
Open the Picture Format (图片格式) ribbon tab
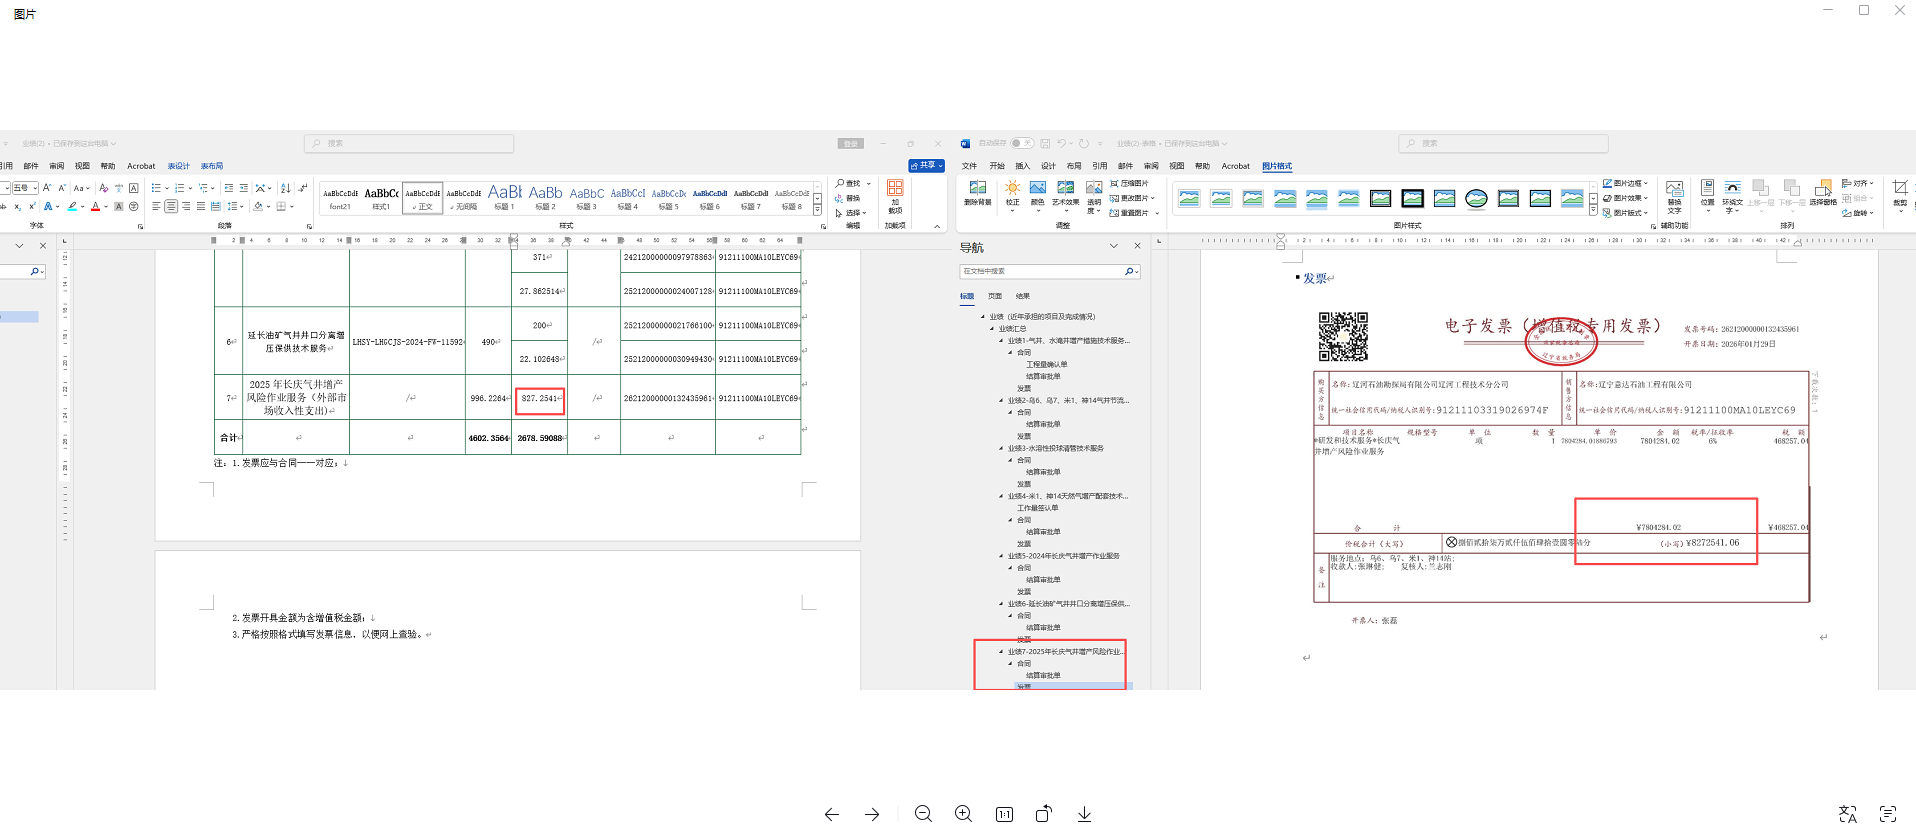[x=1276, y=166]
